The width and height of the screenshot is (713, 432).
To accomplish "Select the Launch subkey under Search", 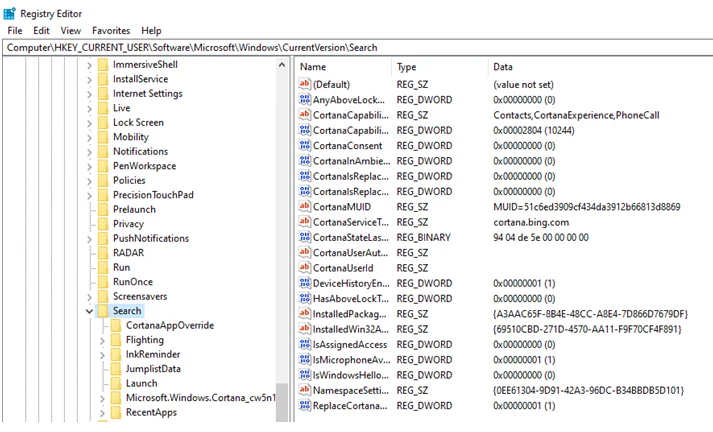I will (x=141, y=383).
